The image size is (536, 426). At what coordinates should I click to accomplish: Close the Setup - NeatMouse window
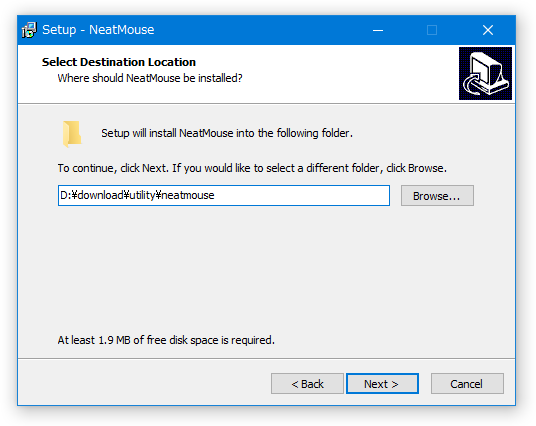click(488, 30)
